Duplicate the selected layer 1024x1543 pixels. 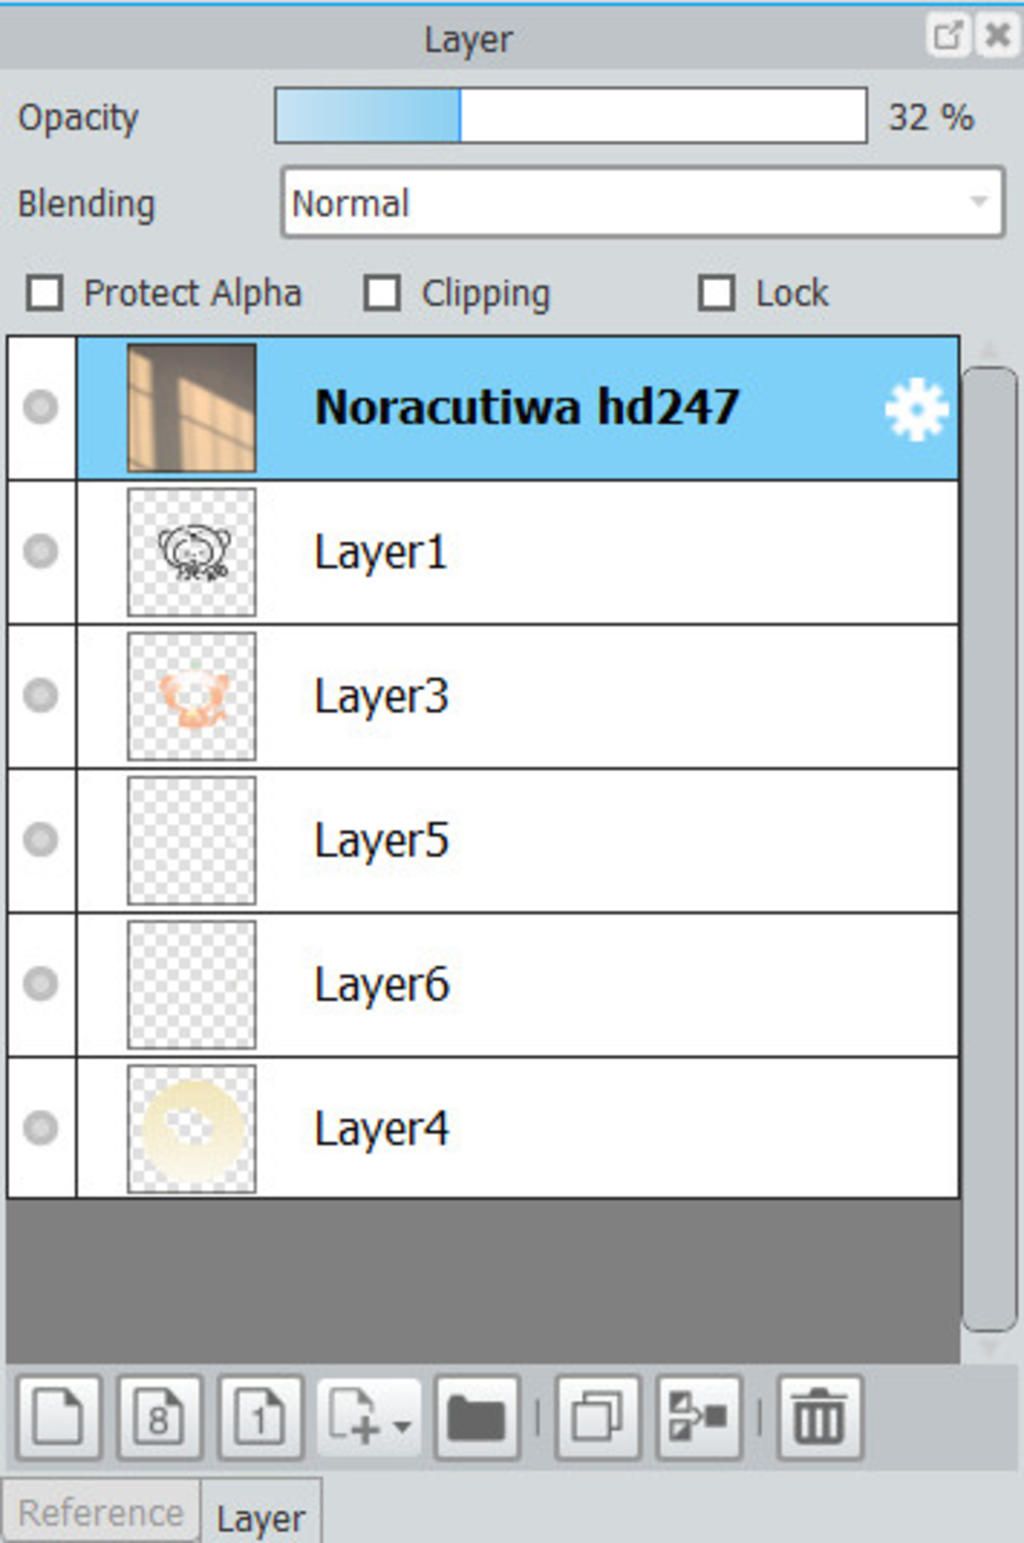click(x=597, y=1417)
